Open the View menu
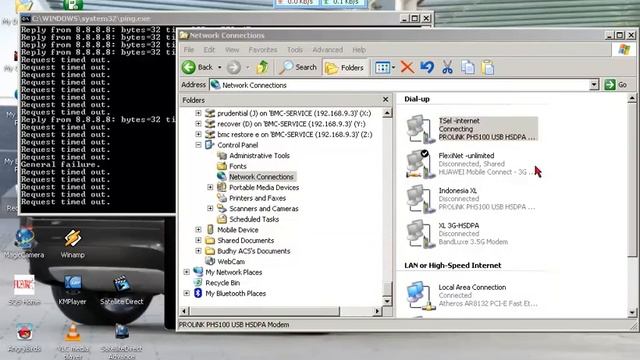 tap(232, 50)
